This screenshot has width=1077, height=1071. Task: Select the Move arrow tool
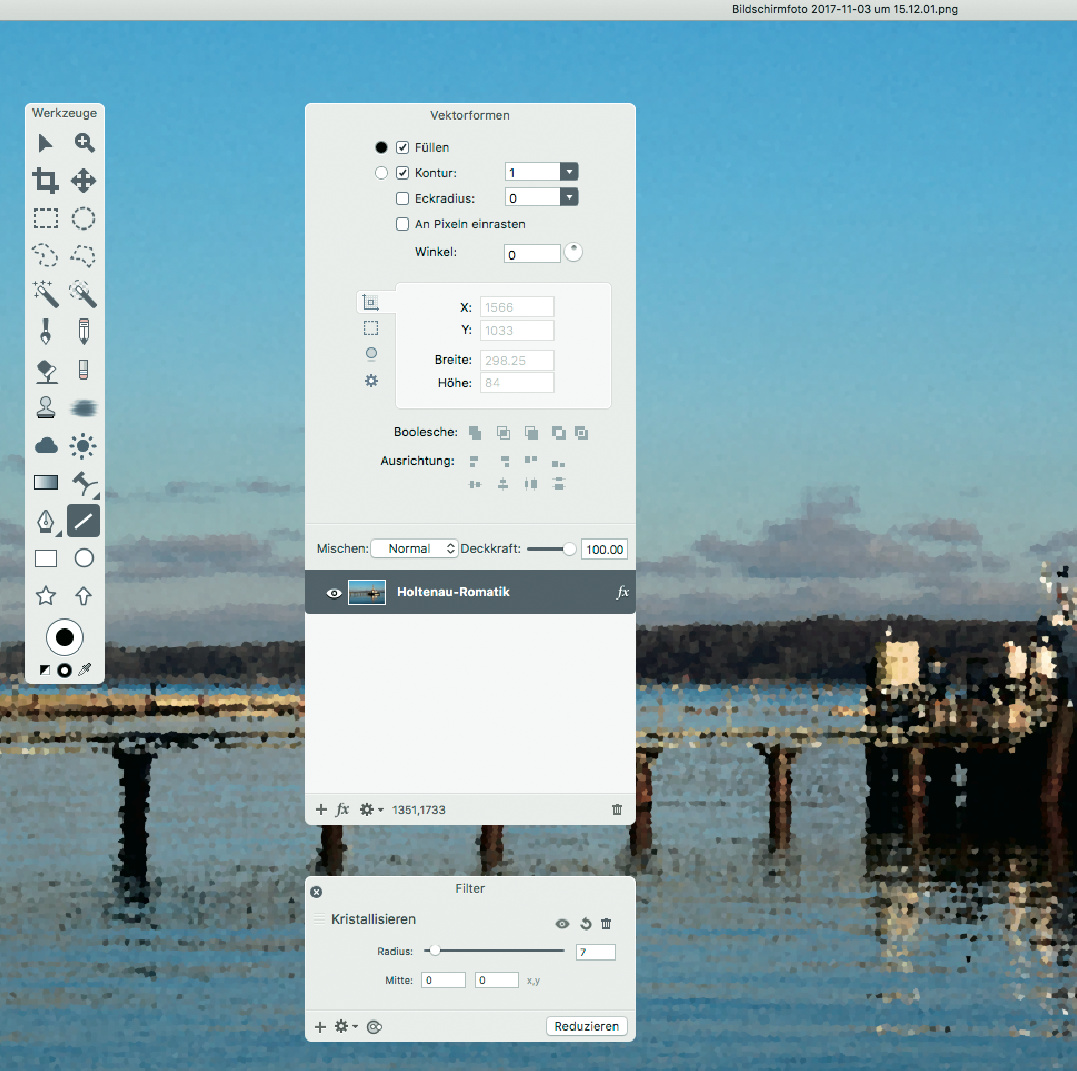[x=45, y=143]
